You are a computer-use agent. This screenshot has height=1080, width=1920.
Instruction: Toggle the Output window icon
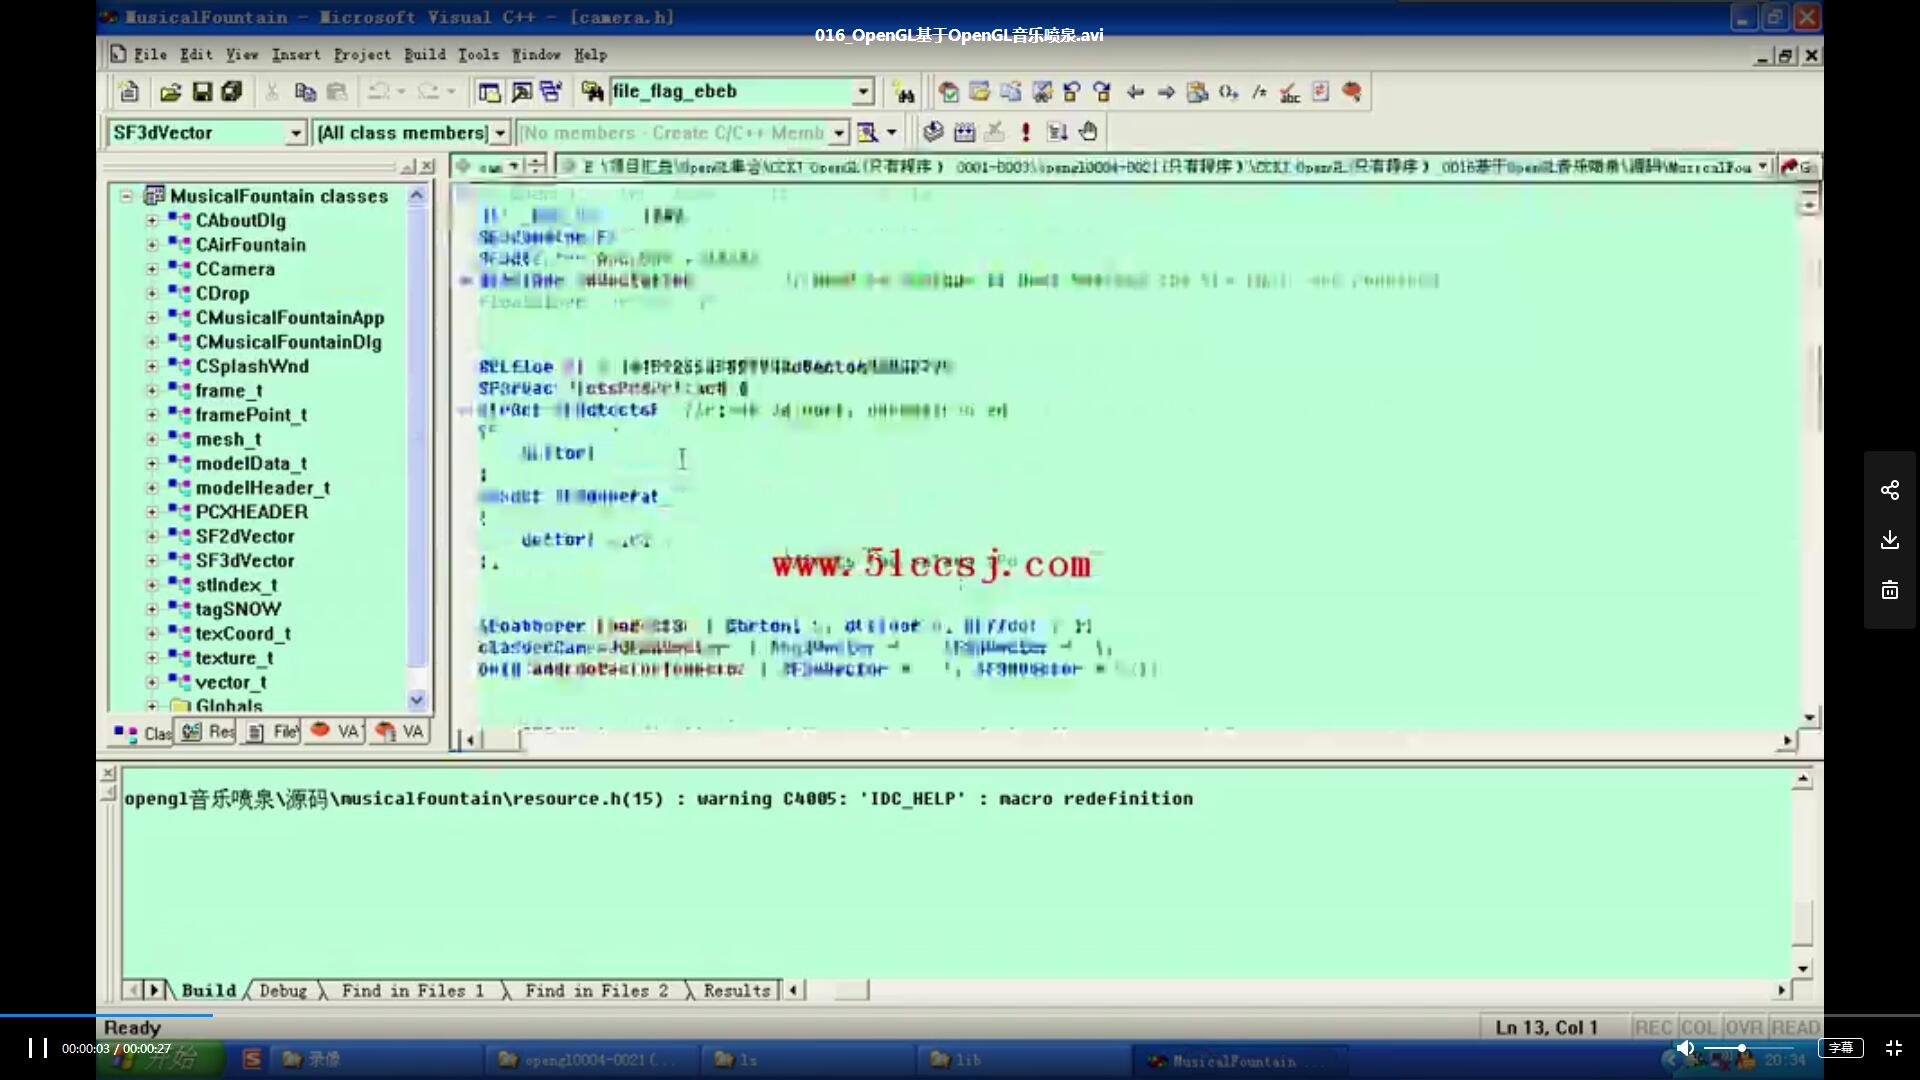coord(521,92)
